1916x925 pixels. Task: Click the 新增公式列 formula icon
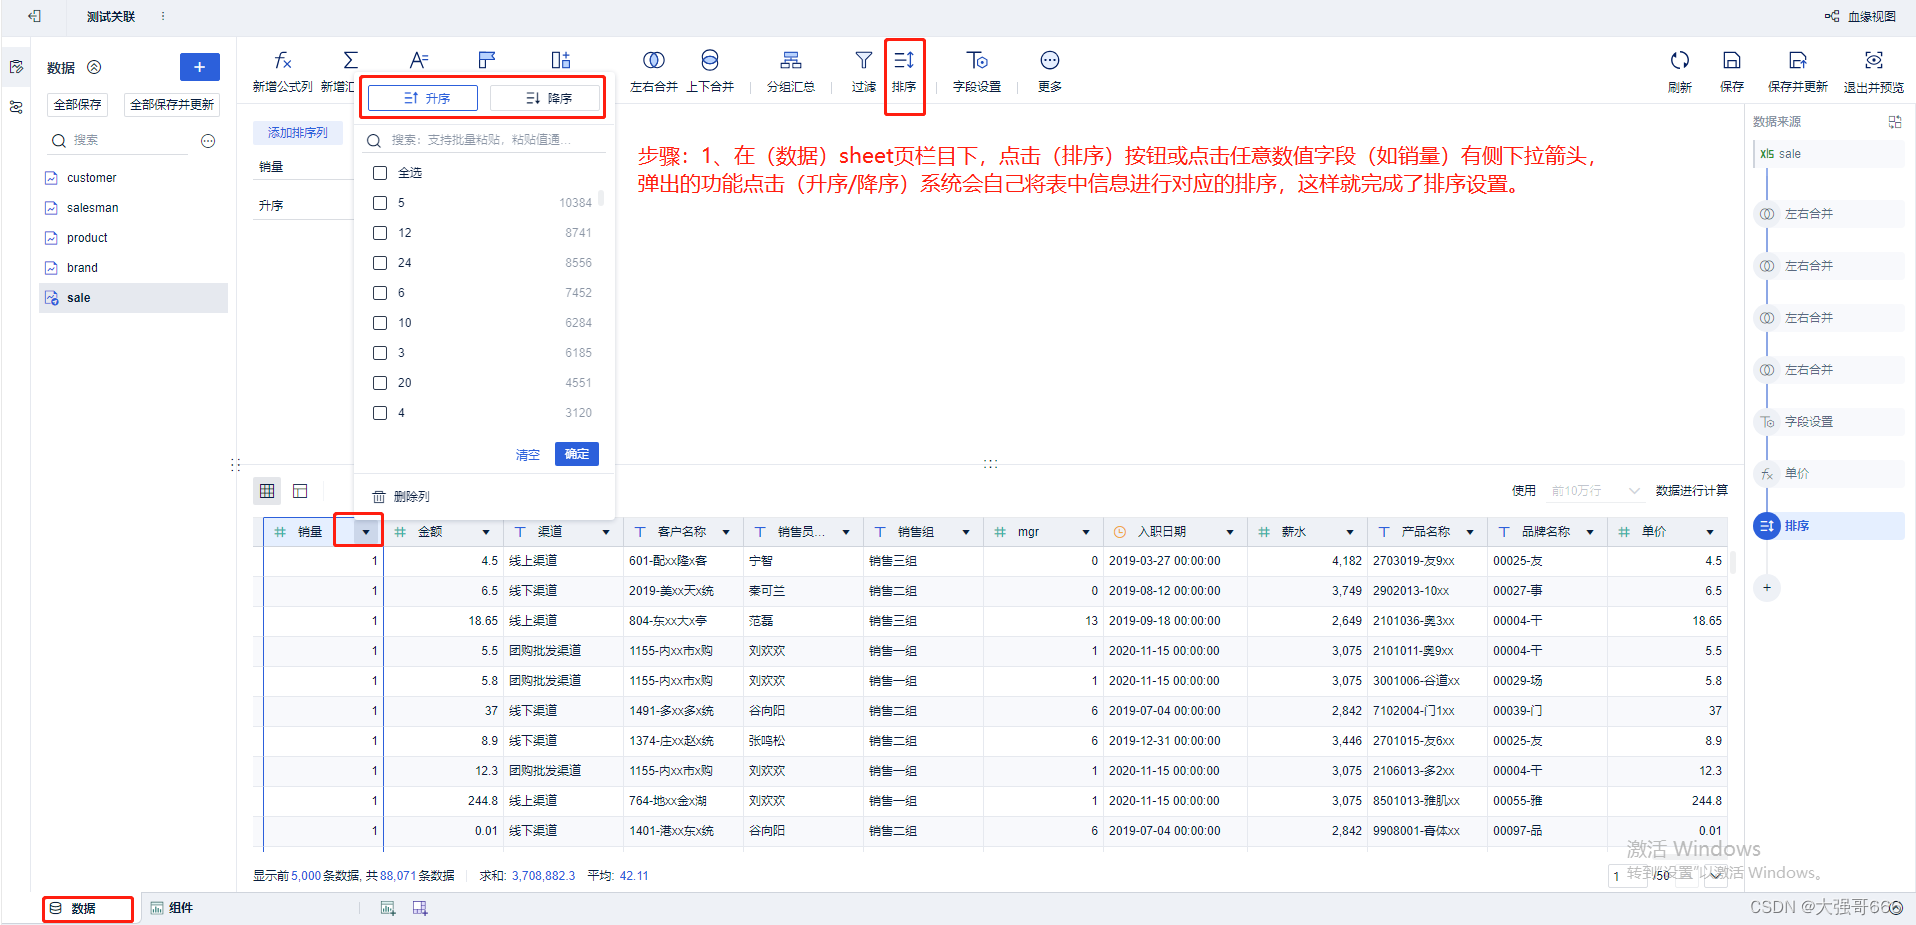283,61
